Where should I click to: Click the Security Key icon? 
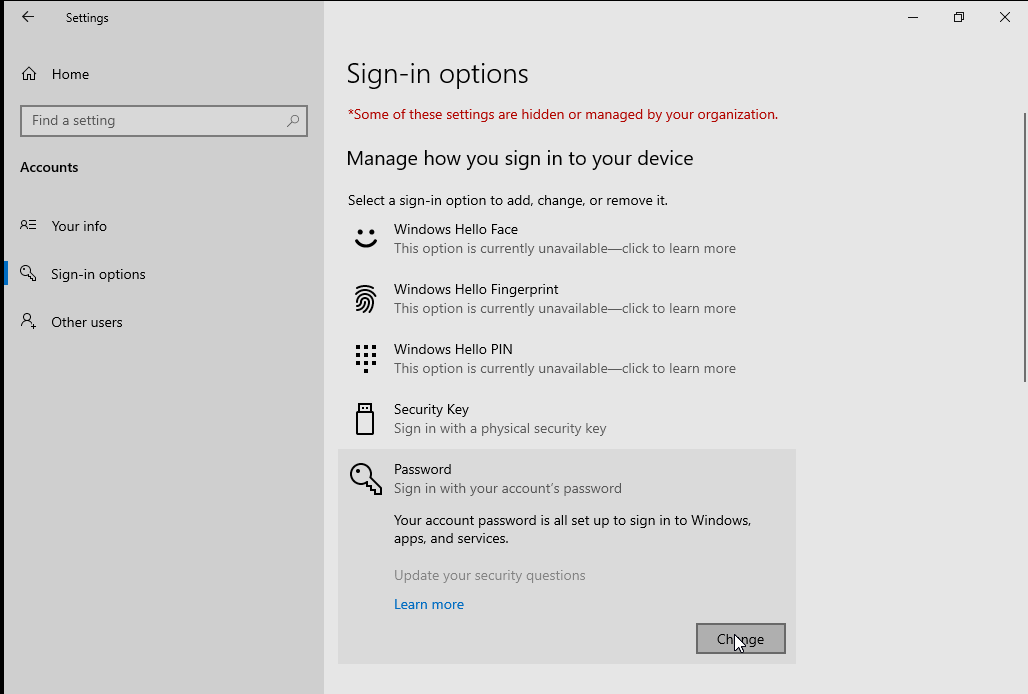point(364,418)
